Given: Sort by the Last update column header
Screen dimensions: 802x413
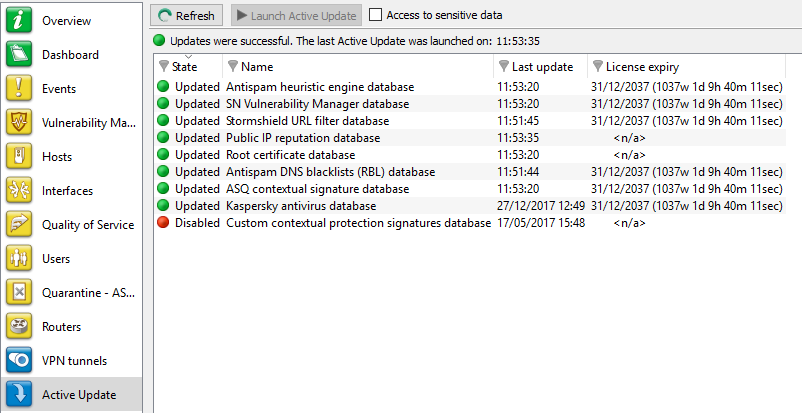Looking at the screenshot, I should click(542, 67).
